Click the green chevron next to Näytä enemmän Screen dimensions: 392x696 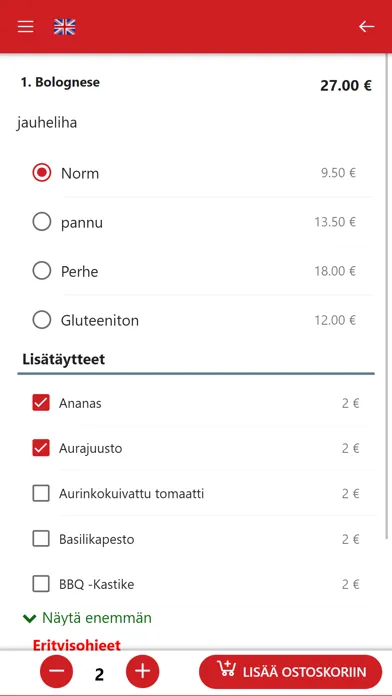coord(29,618)
